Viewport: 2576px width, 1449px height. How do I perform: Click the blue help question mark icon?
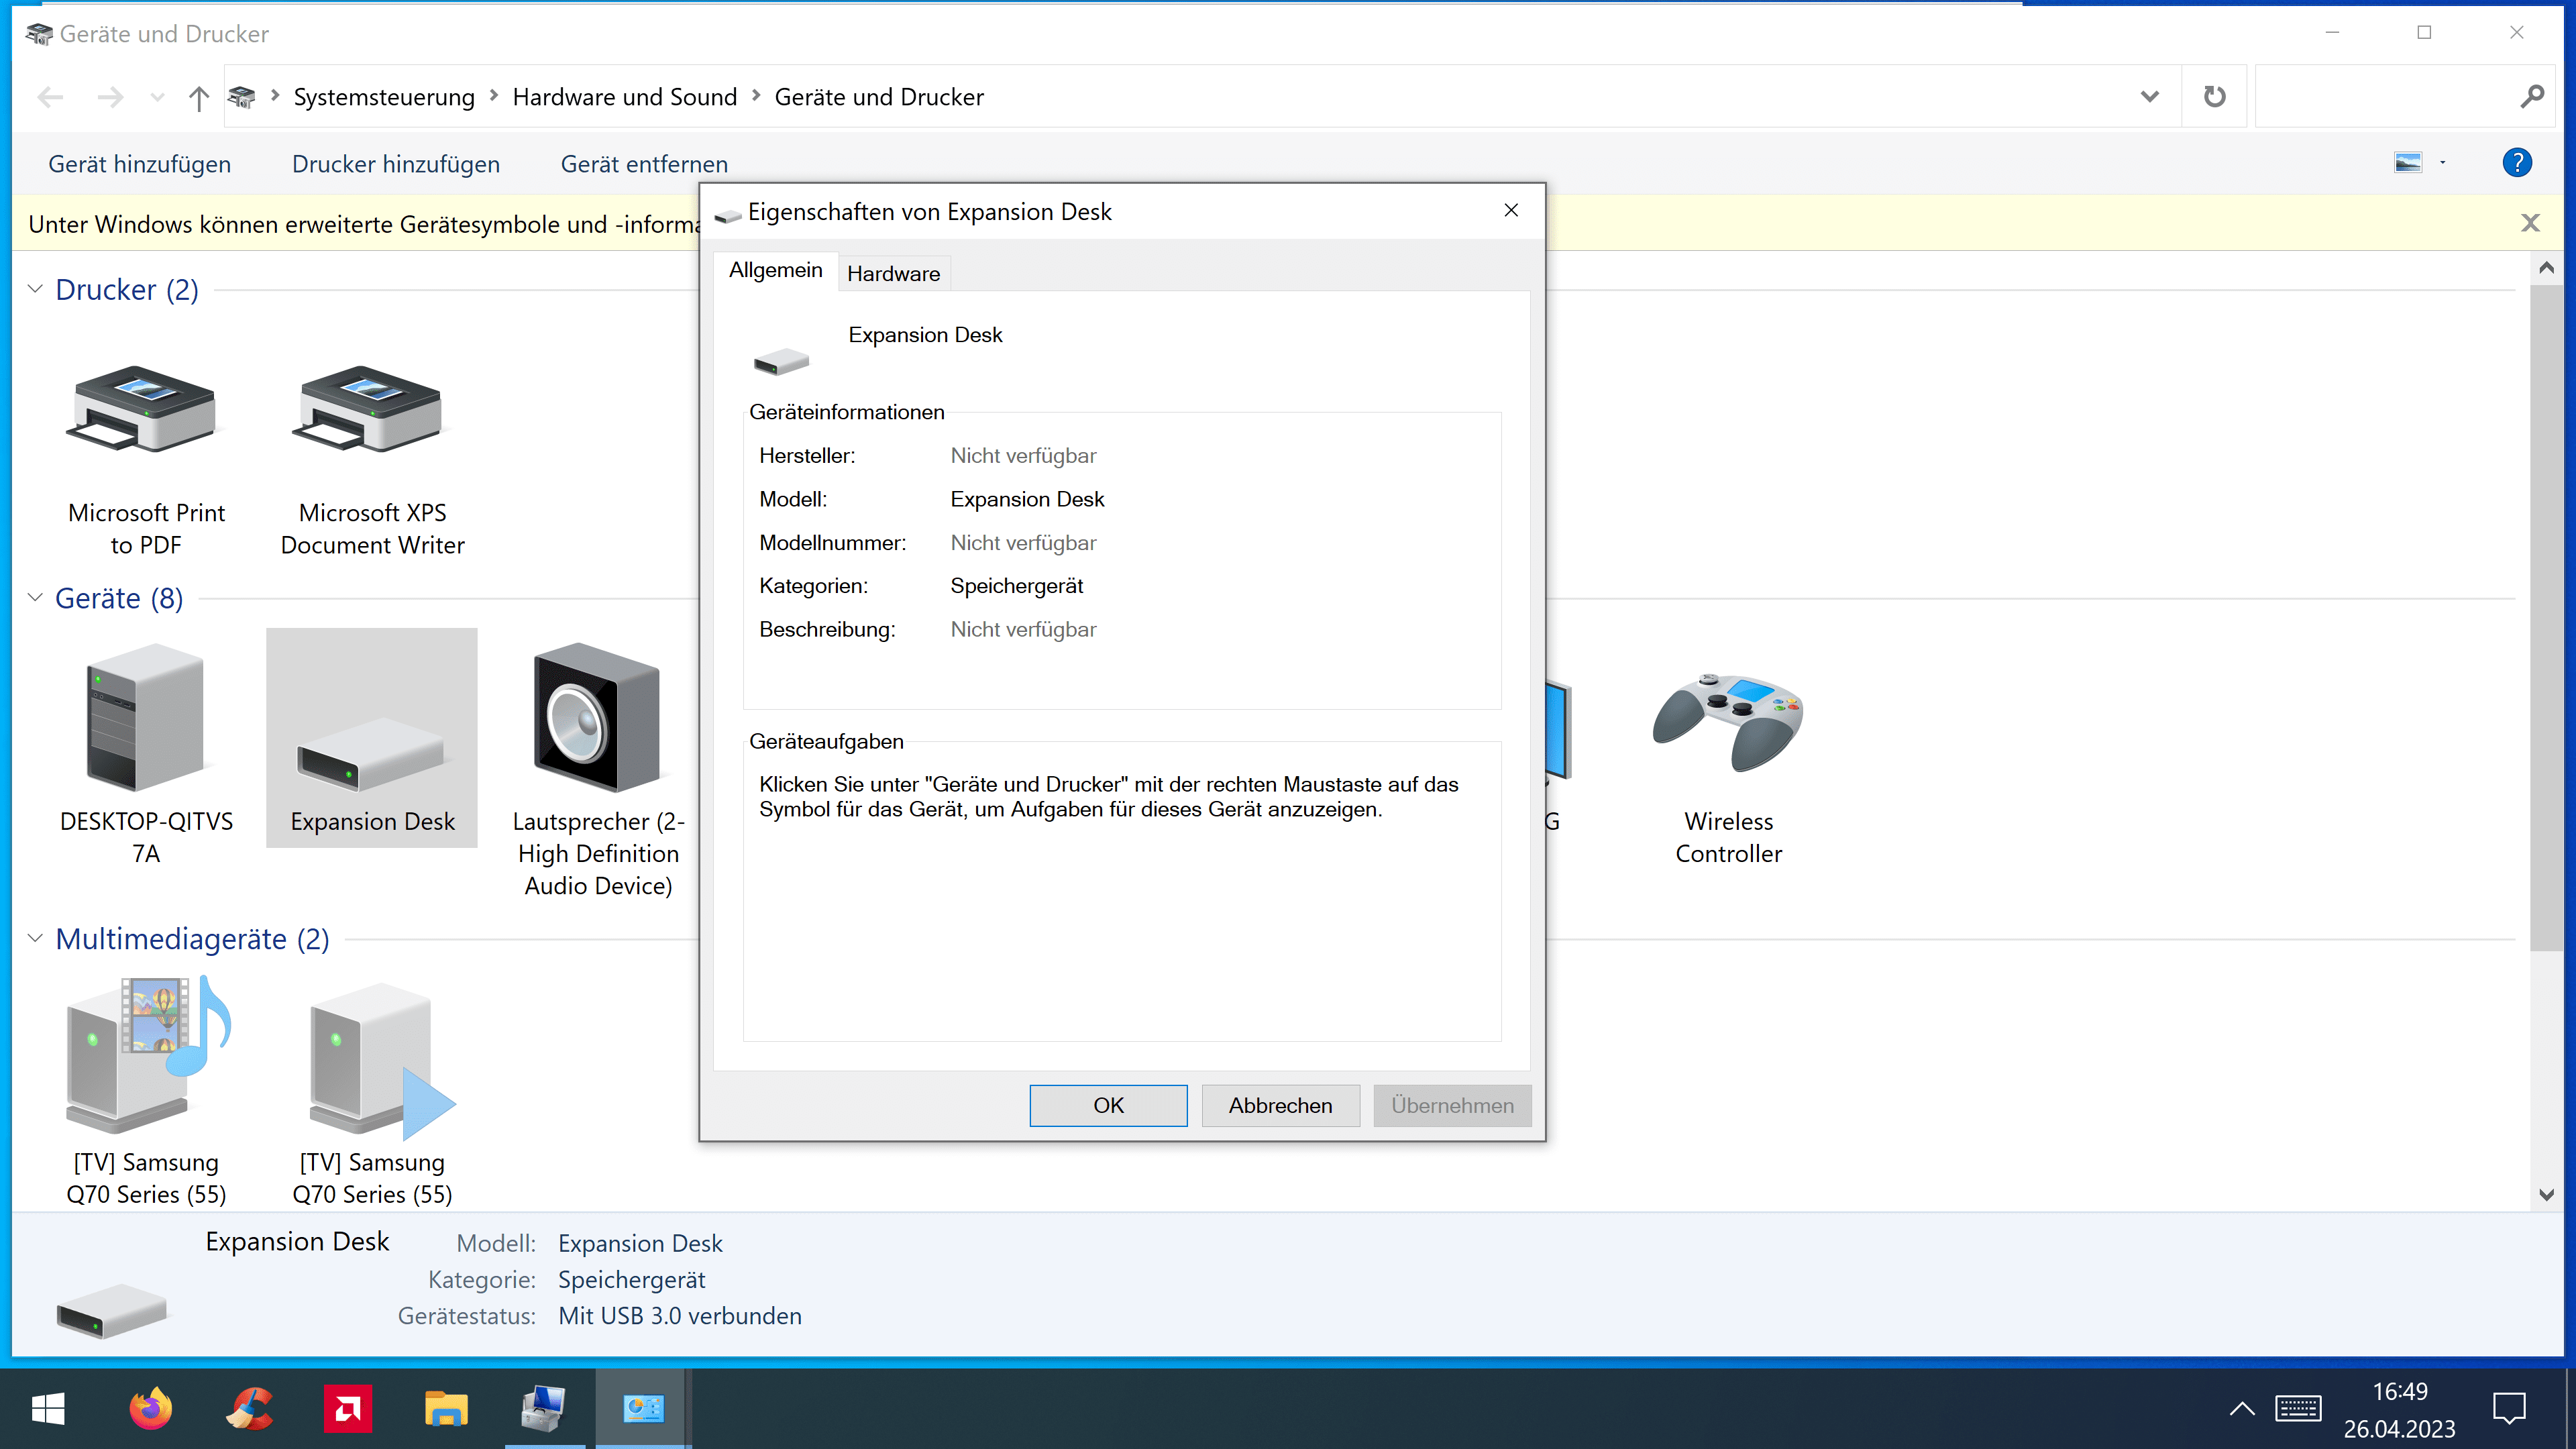(x=2516, y=163)
